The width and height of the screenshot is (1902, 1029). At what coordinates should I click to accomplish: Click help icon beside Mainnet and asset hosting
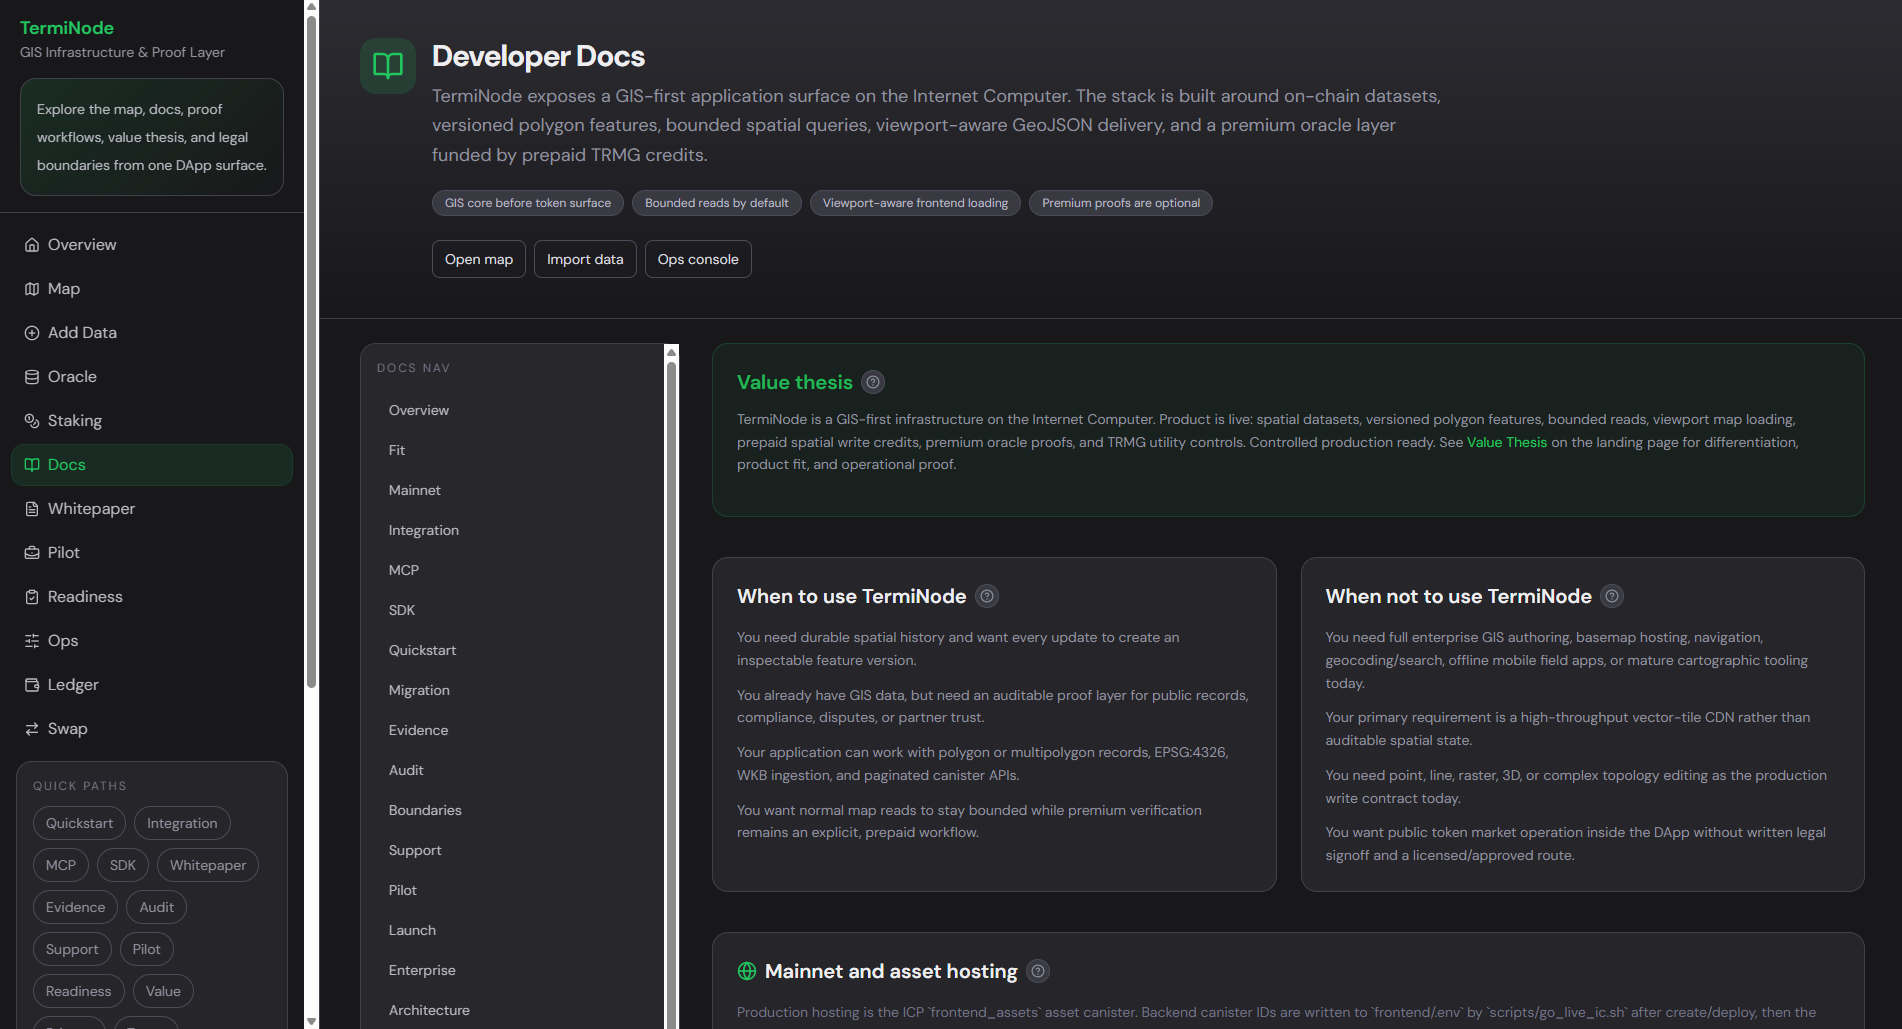coord(1038,971)
